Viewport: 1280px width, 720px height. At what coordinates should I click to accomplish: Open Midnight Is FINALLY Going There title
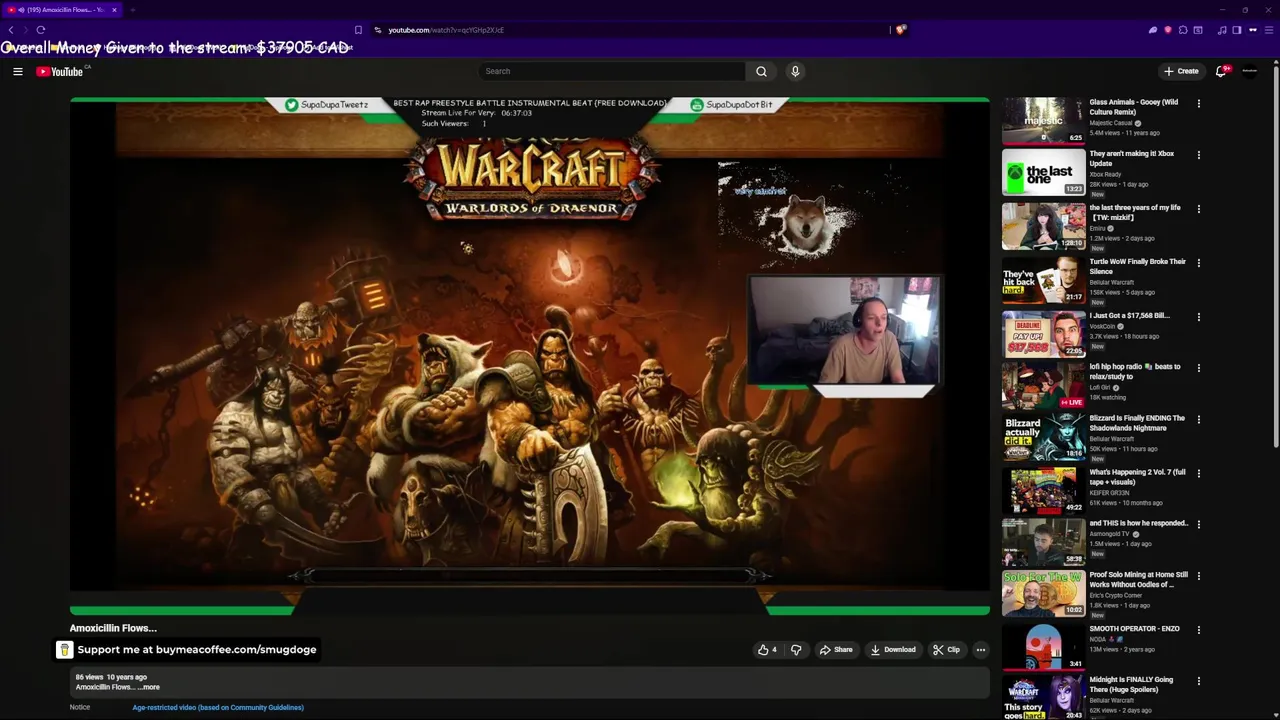coord(1132,685)
